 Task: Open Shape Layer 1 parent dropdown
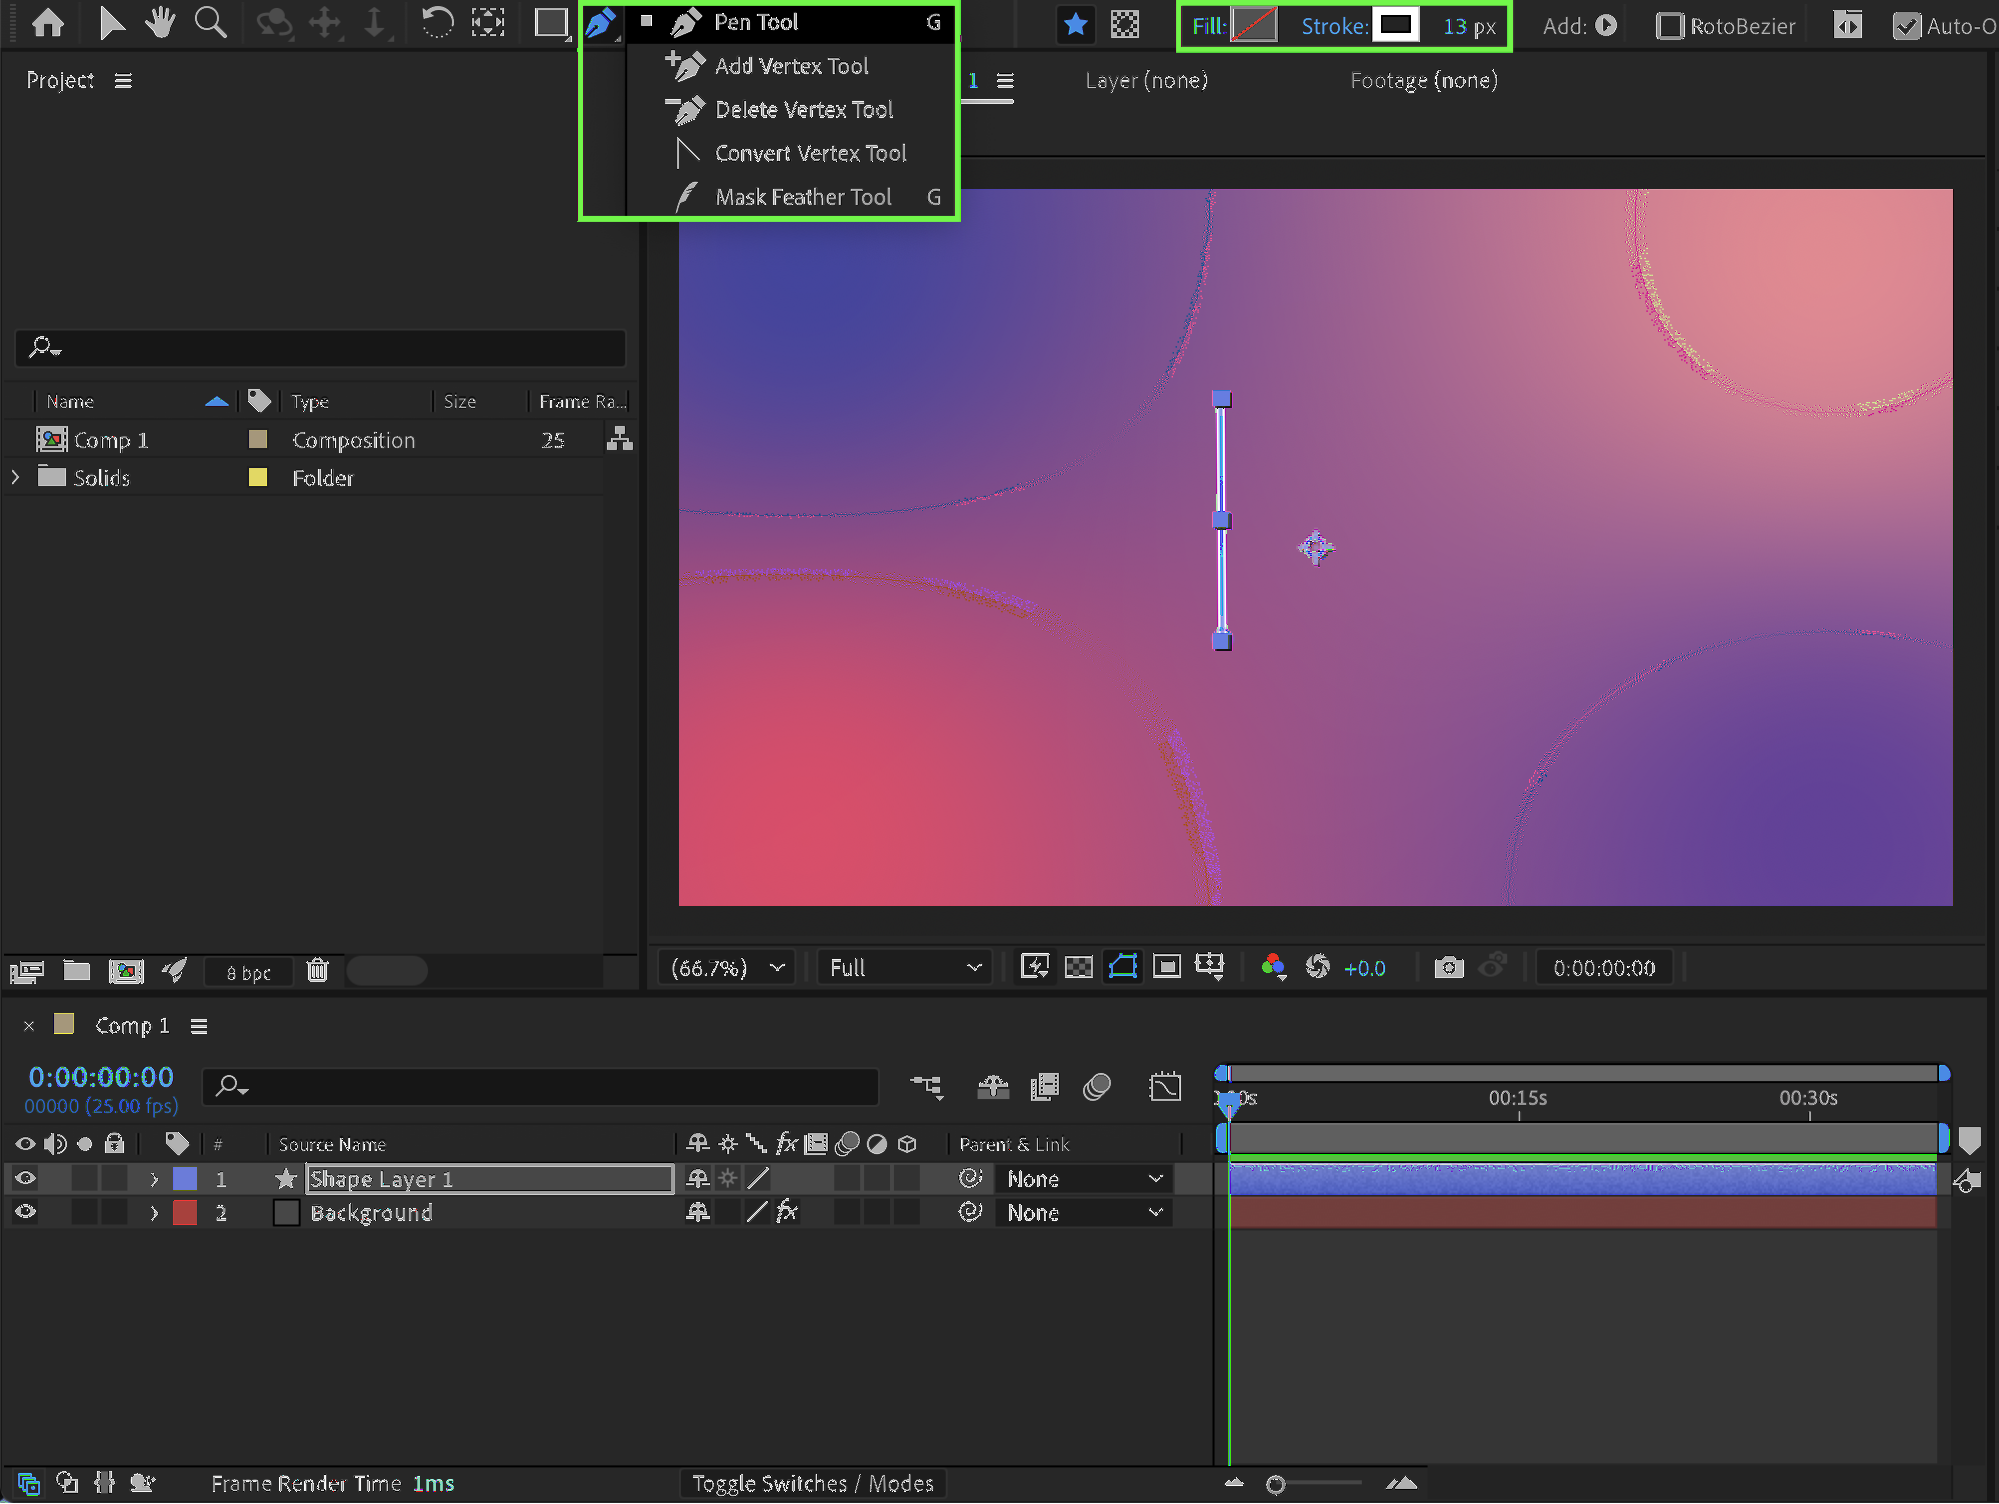1085,1179
